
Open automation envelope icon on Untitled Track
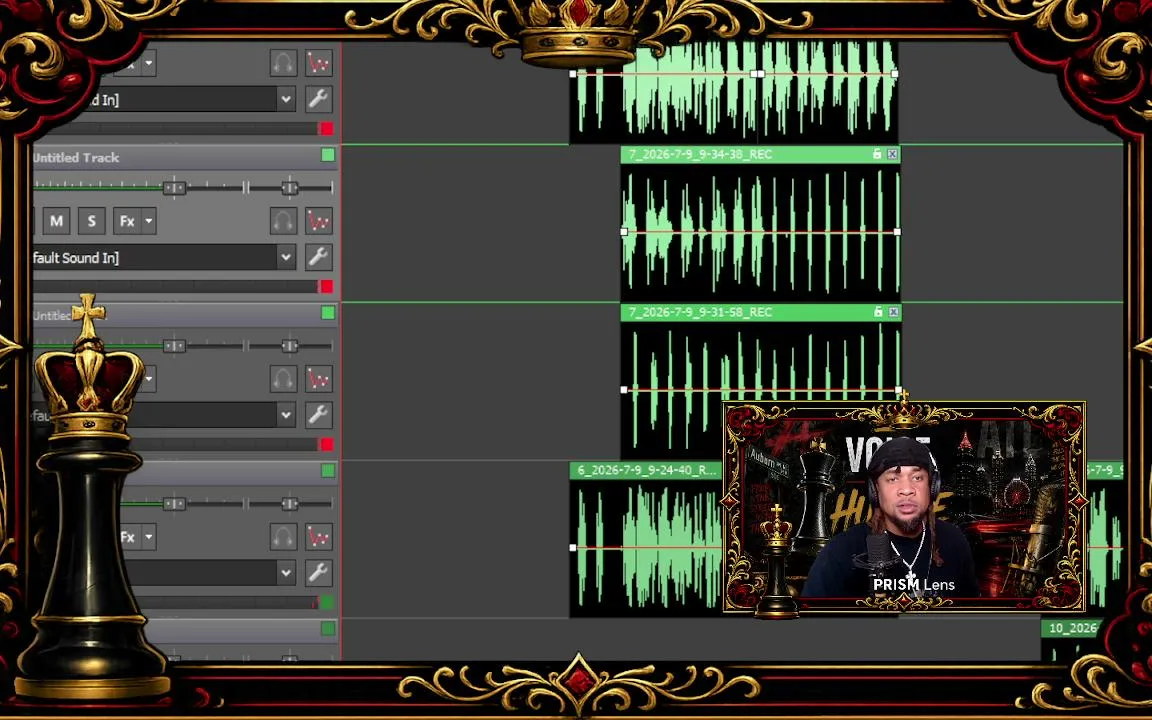pos(319,220)
